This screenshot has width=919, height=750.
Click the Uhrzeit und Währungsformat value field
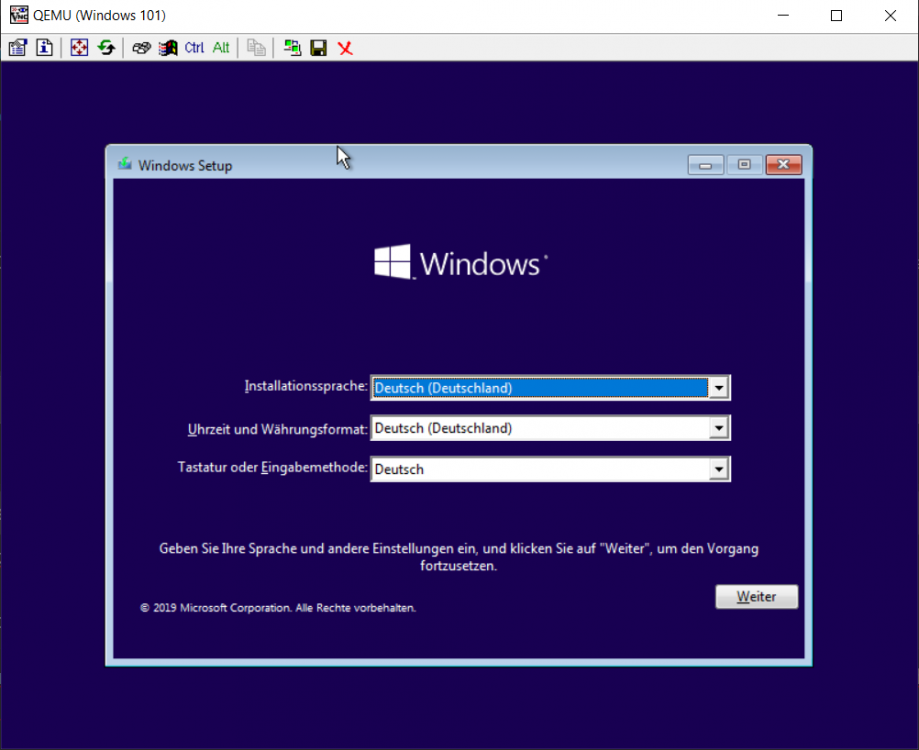pos(550,428)
